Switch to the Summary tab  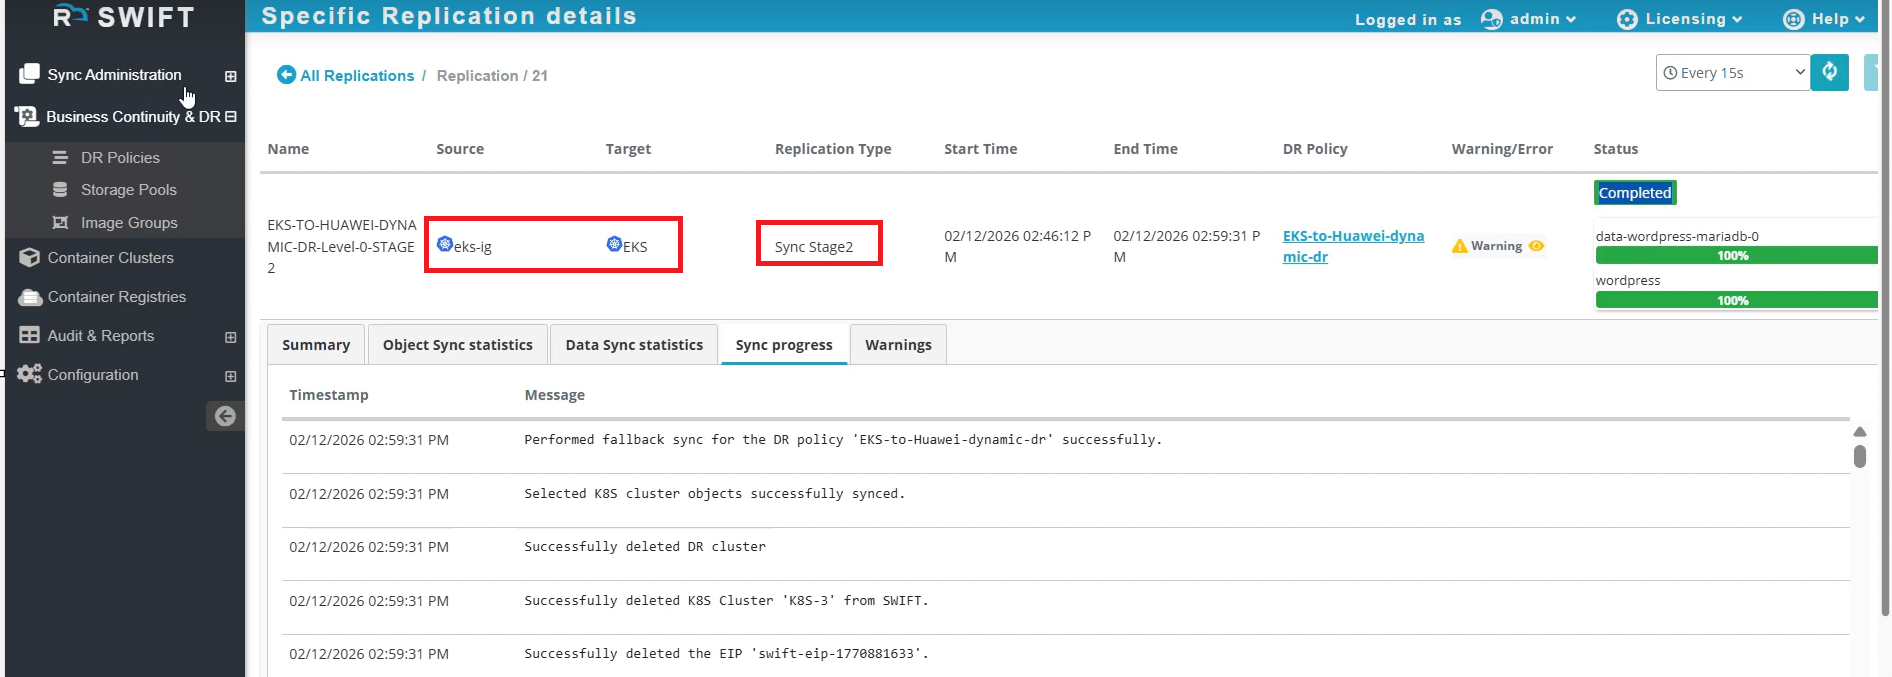[316, 344]
